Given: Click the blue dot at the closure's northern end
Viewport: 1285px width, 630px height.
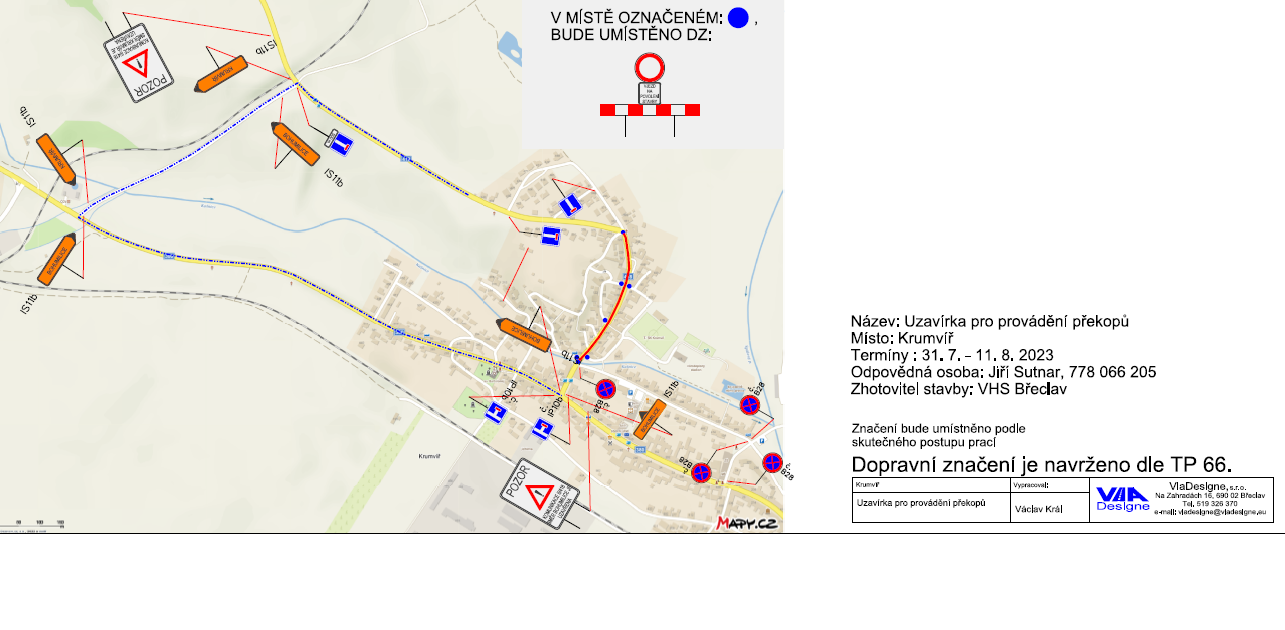Looking at the screenshot, I should tap(623, 233).
